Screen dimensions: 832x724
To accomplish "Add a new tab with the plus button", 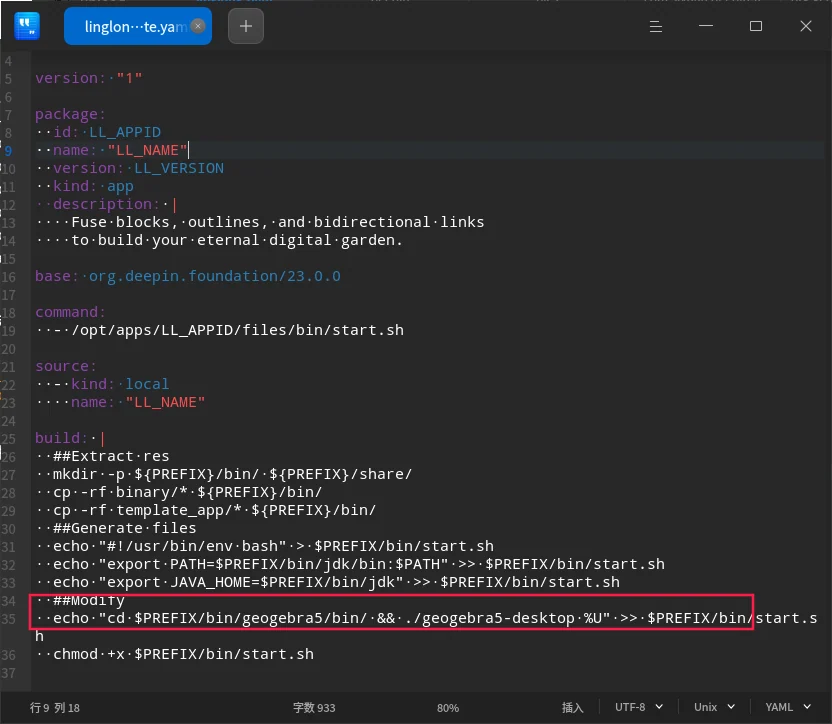I will click(x=246, y=26).
